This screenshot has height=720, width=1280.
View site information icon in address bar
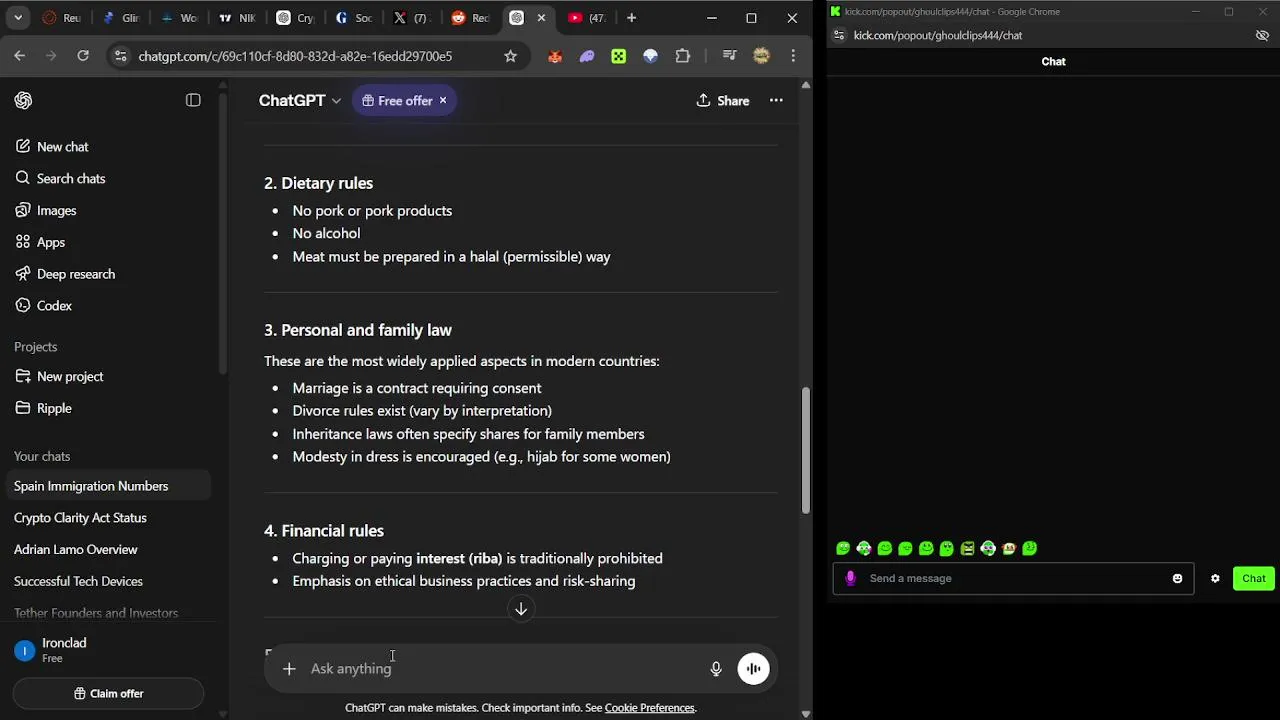[x=121, y=56]
